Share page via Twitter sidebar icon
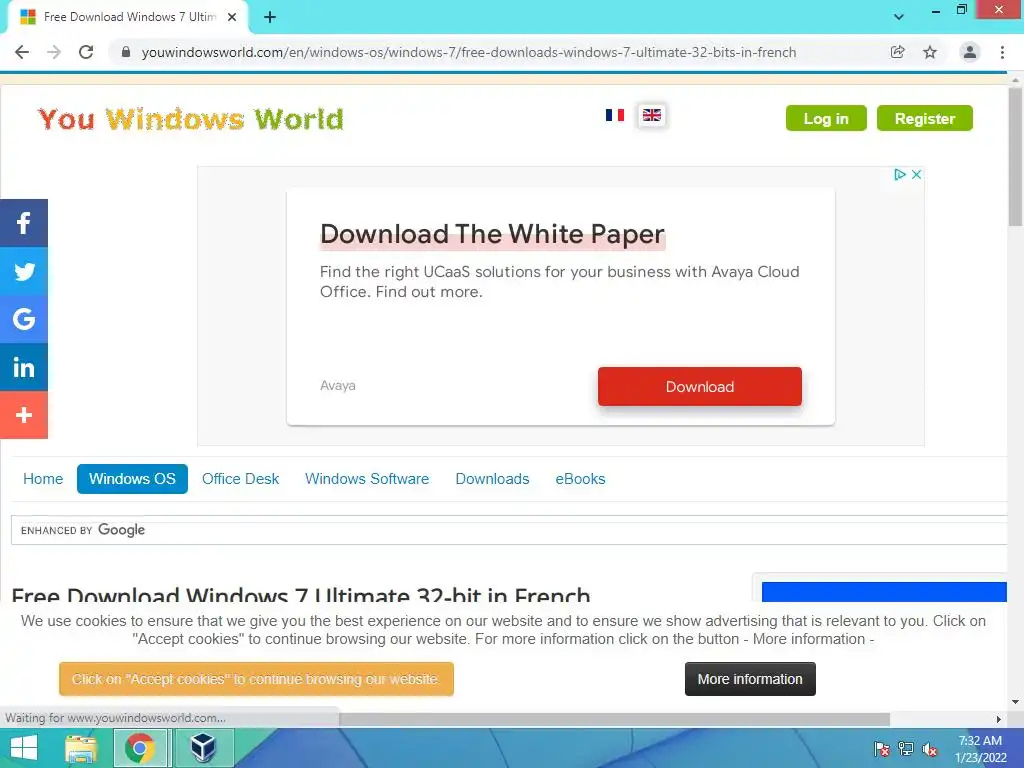The height and width of the screenshot is (768, 1024). point(24,271)
